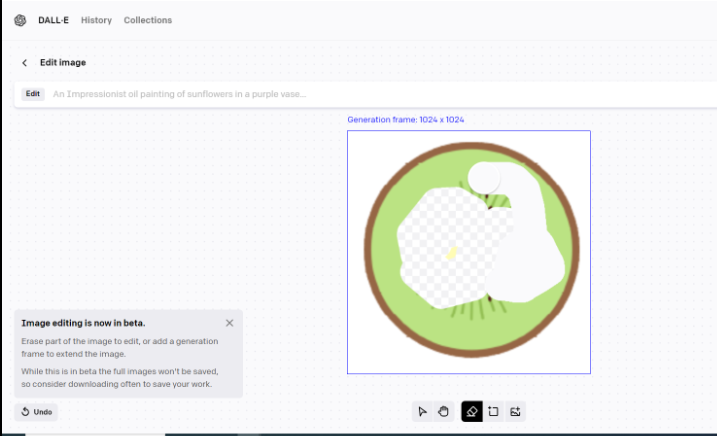Focus the prompt description input field
This screenshot has height=436, width=717.
380,94
